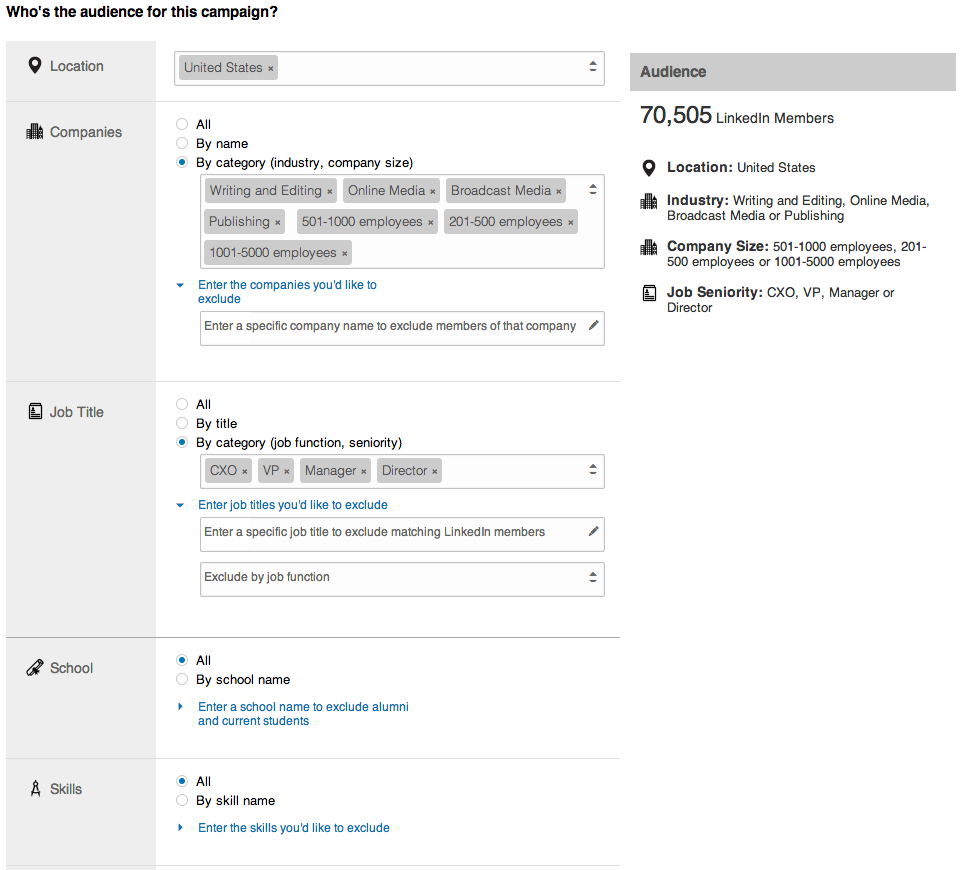Choose 'By skill name' radio option
963x870 pixels.
click(182, 801)
